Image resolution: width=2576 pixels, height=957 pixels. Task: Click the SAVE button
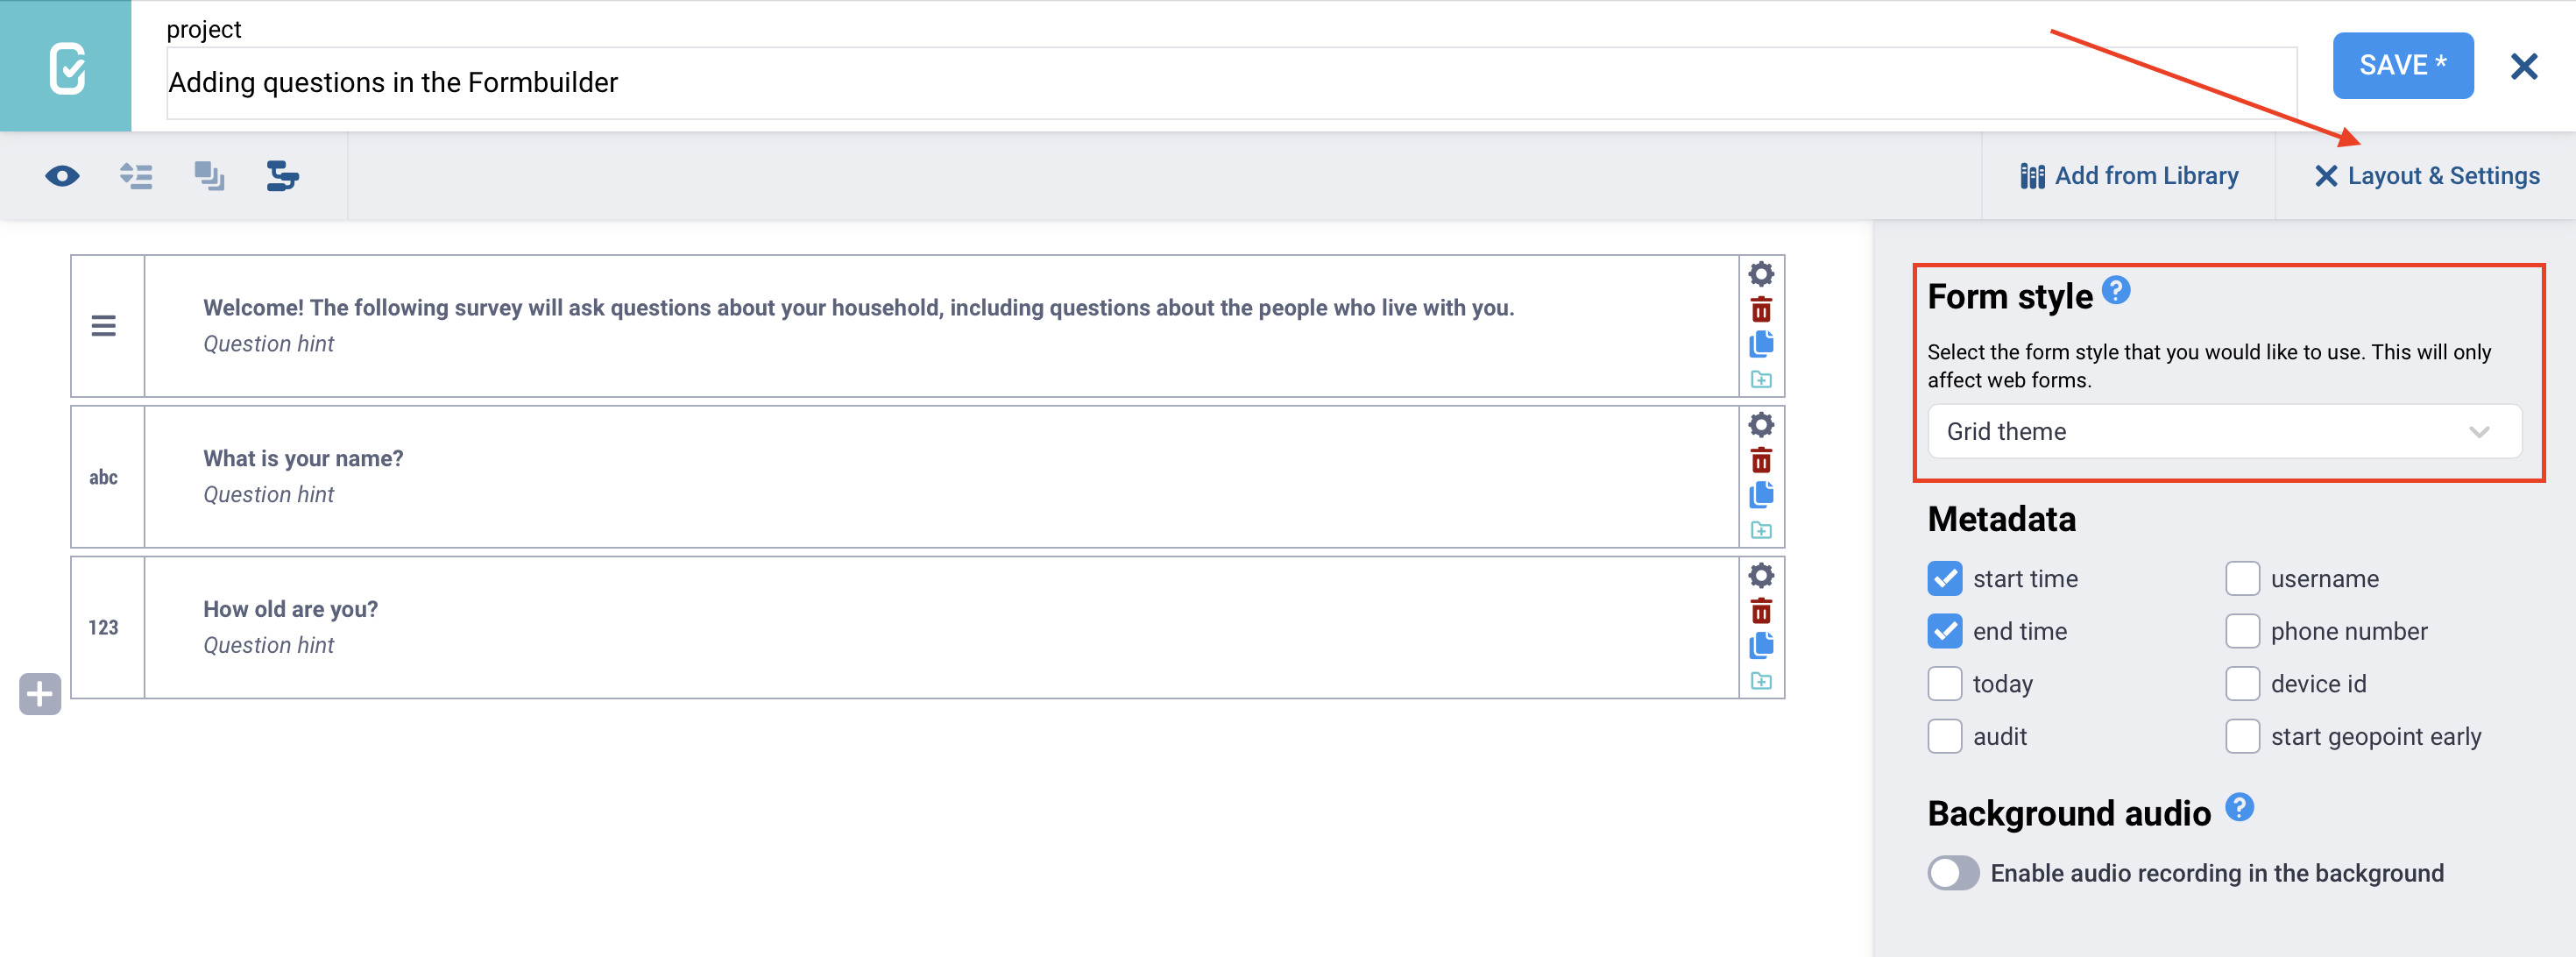coord(2402,66)
